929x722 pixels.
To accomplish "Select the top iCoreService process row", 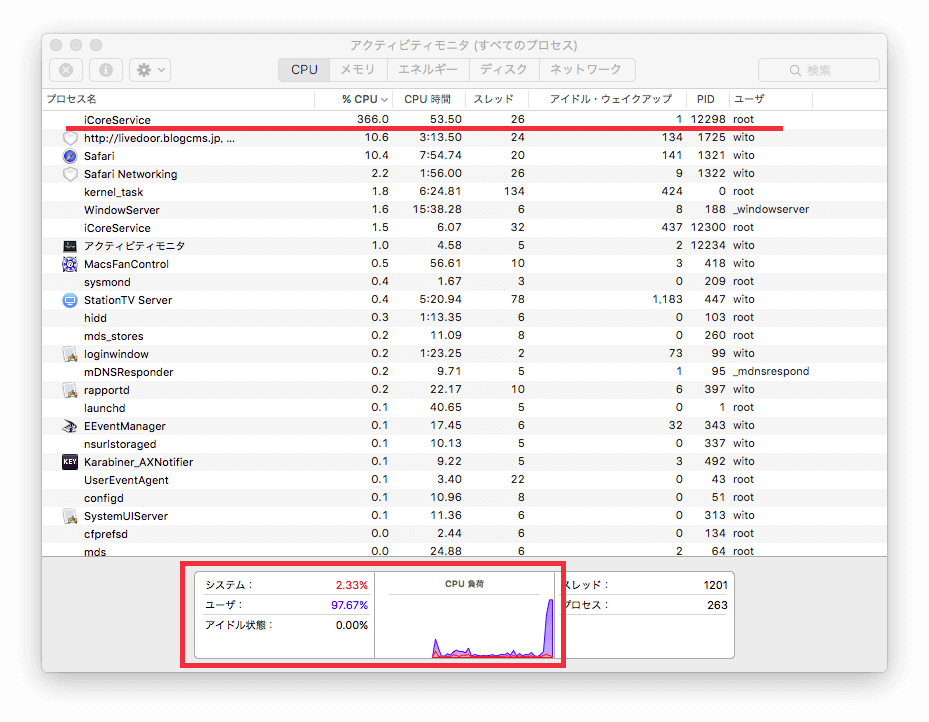I will pyautogui.click(x=464, y=120).
